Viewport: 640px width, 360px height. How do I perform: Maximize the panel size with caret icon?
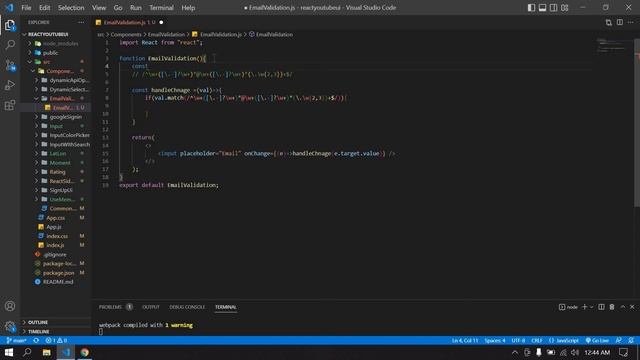[622, 307]
